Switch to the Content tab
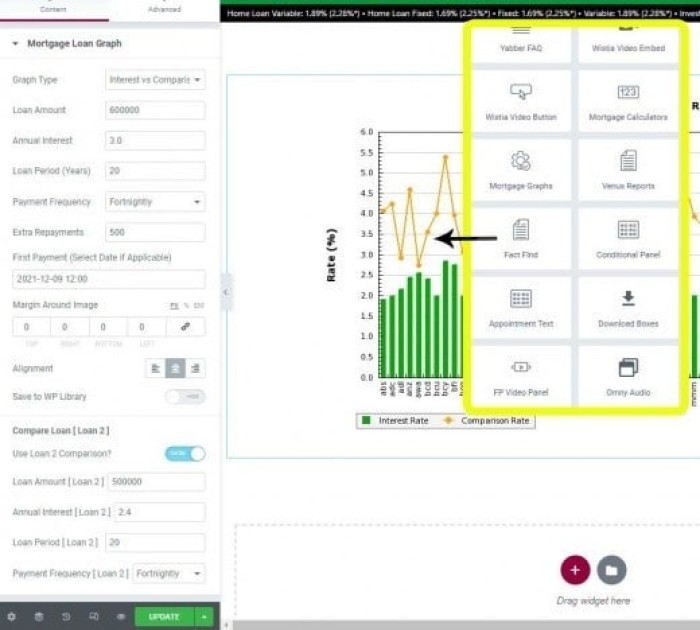Image resolution: width=700 pixels, height=630 pixels. point(54,10)
